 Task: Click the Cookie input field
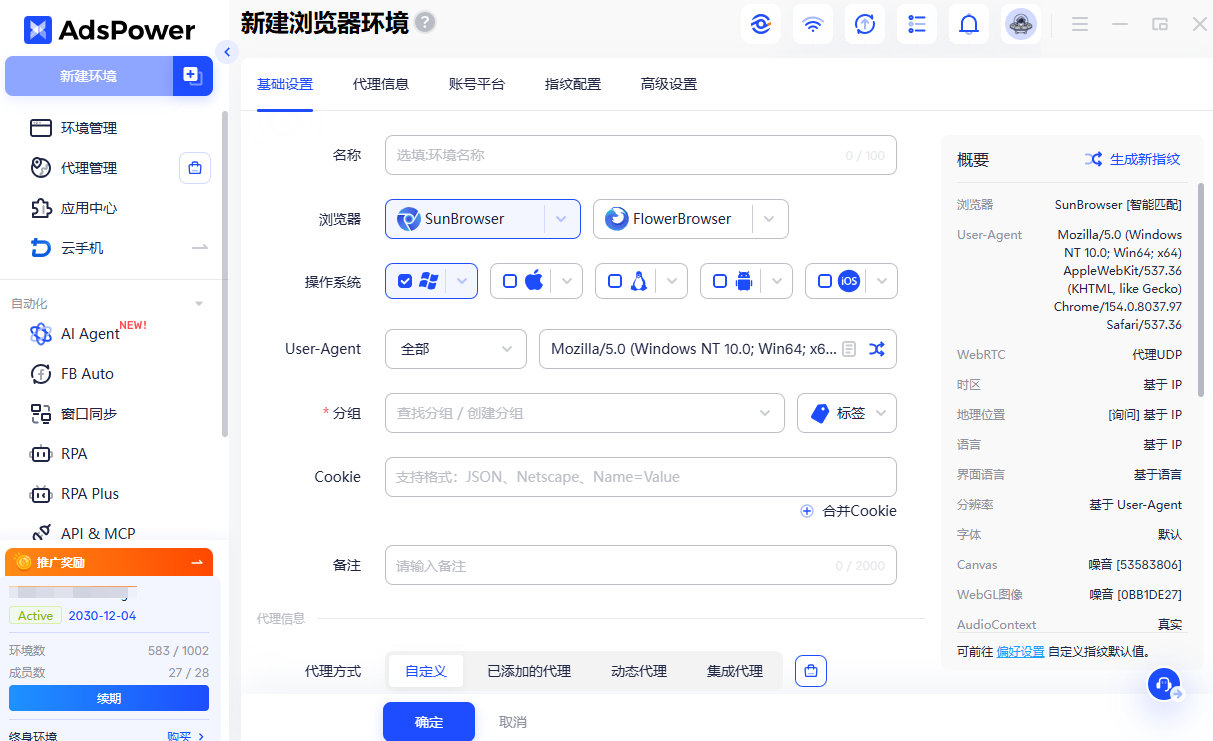(641, 477)
